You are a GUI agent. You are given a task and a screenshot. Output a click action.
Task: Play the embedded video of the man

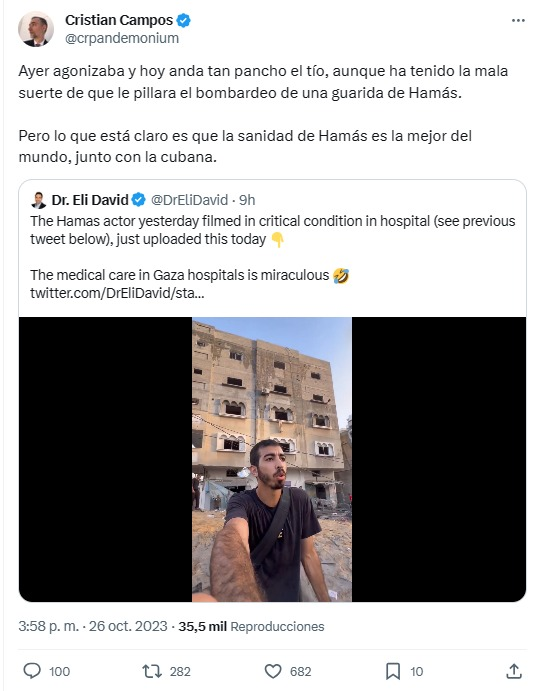[x=272, y=459]
